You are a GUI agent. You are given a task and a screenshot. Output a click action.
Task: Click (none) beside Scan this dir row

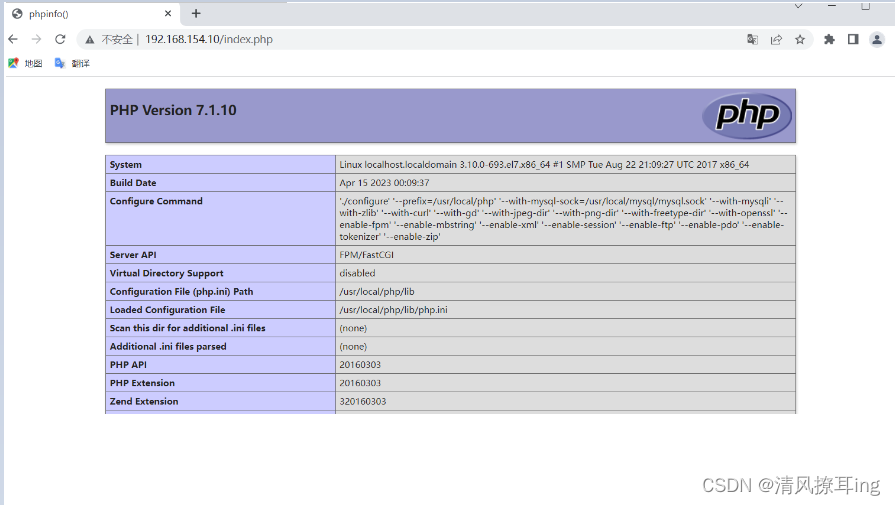[x=353, y=328]
